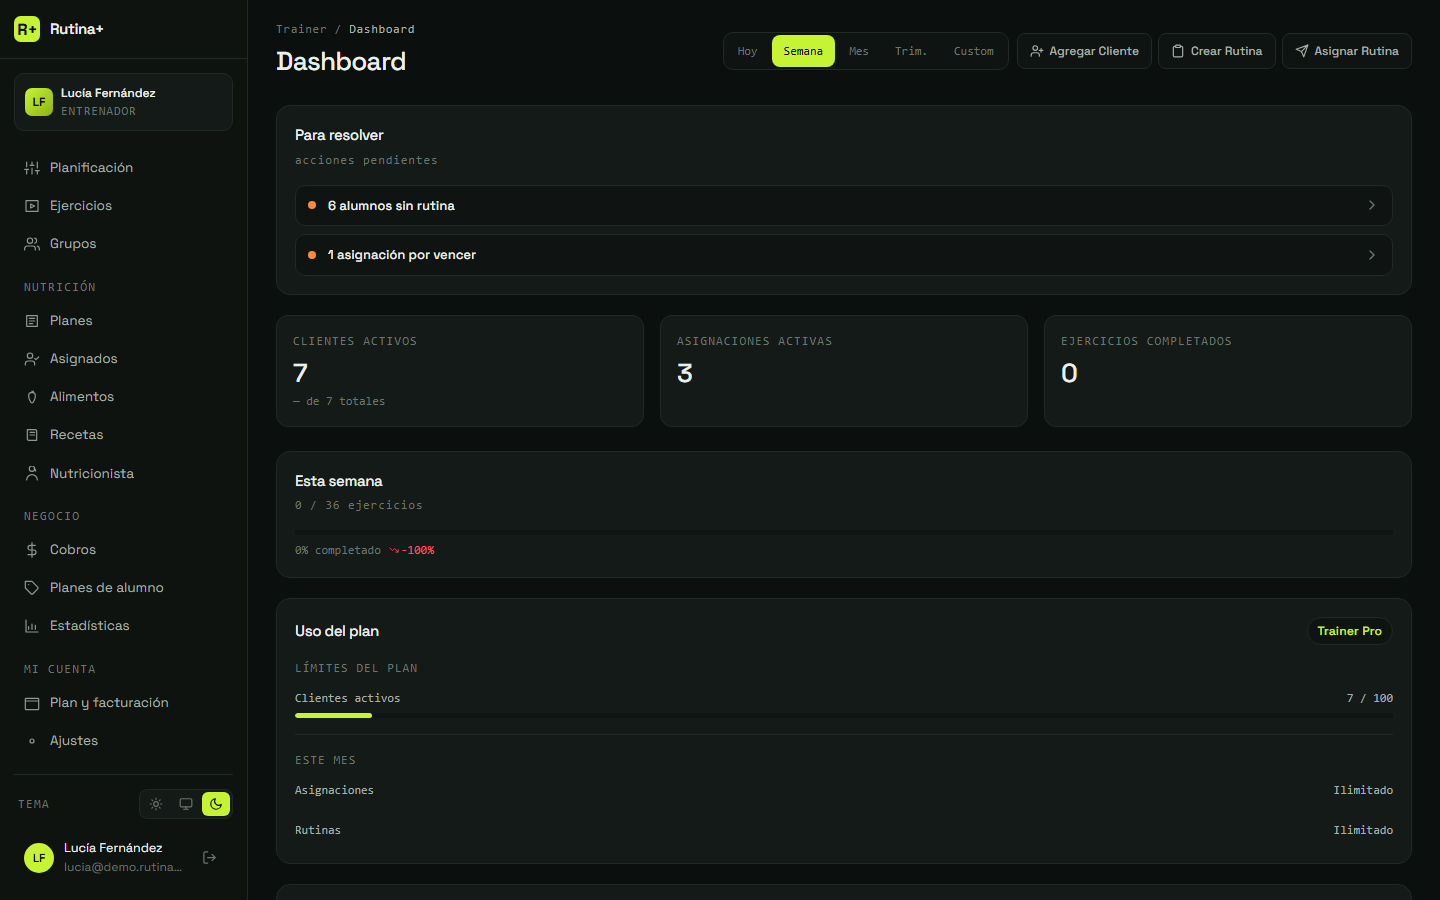Click the Ilimitado value for Asignaciones

click(x=1363, y=790)
